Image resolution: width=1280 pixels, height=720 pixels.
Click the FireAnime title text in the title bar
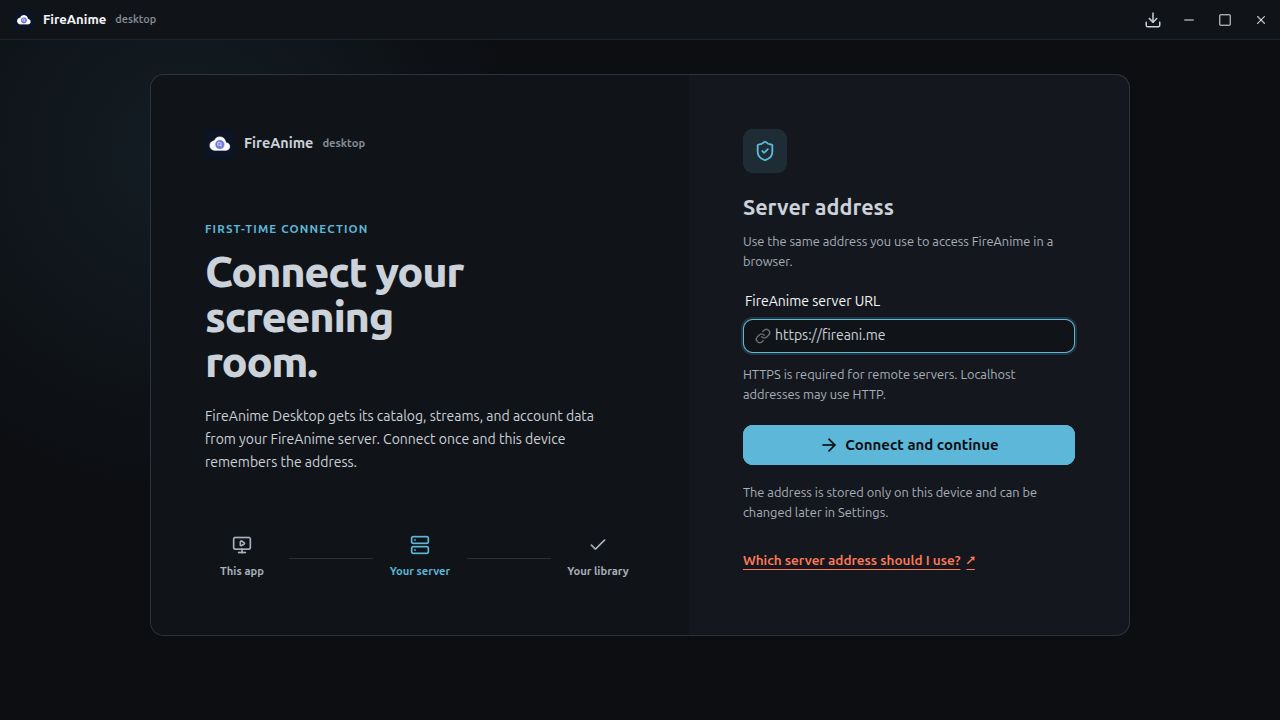click(74, 20)
